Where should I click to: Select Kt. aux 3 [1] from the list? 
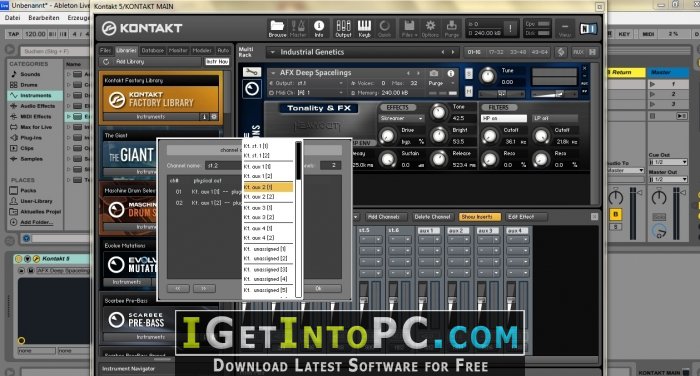pyautogui.click(x=268, y=208)
